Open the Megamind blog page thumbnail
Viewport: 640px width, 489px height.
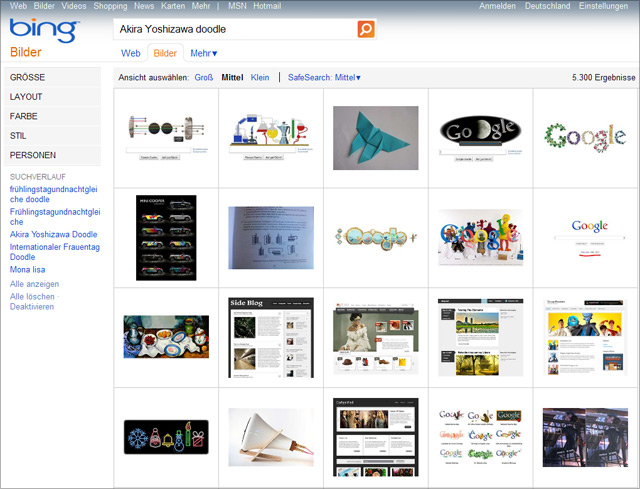tap(585, 337)
